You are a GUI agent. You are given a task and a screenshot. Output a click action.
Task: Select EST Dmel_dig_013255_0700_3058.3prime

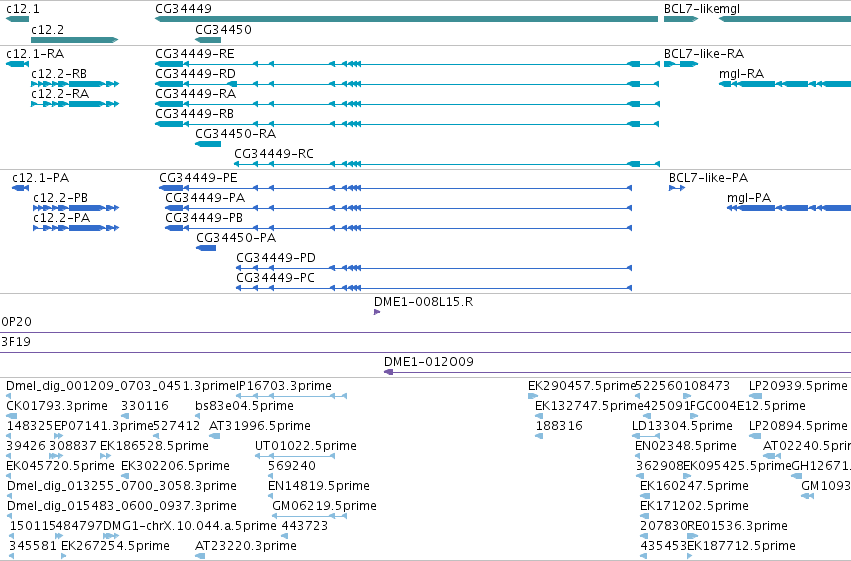(10, 496)
